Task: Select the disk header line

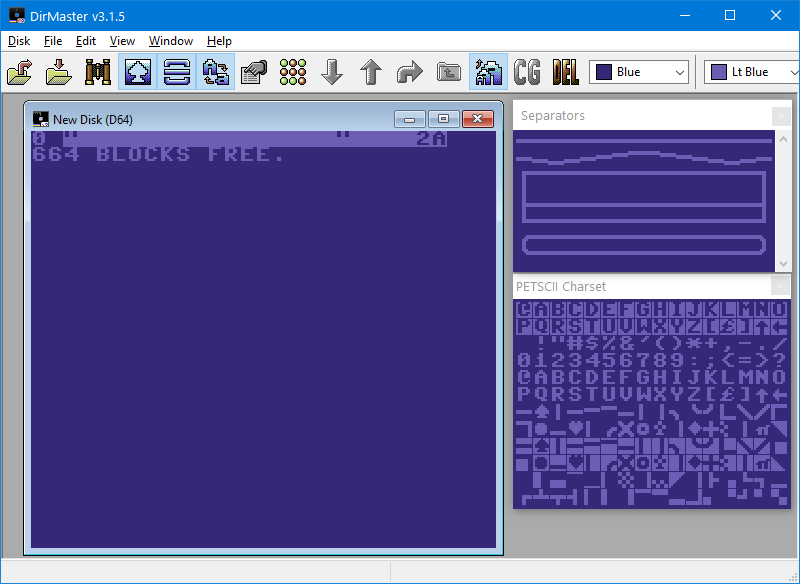Action: coord(239,139)
